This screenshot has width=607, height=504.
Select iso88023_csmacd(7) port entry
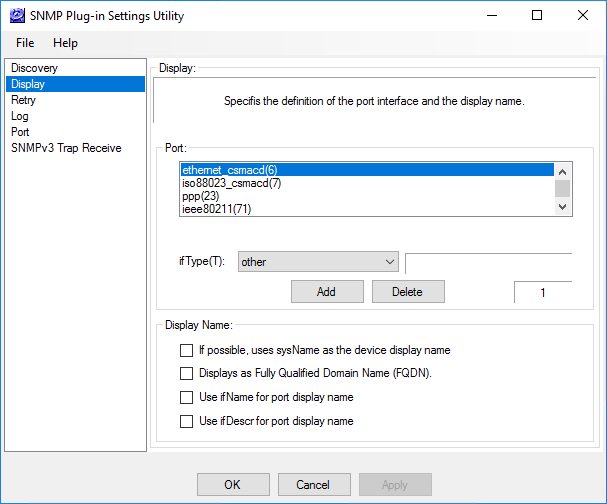point(231,183)
